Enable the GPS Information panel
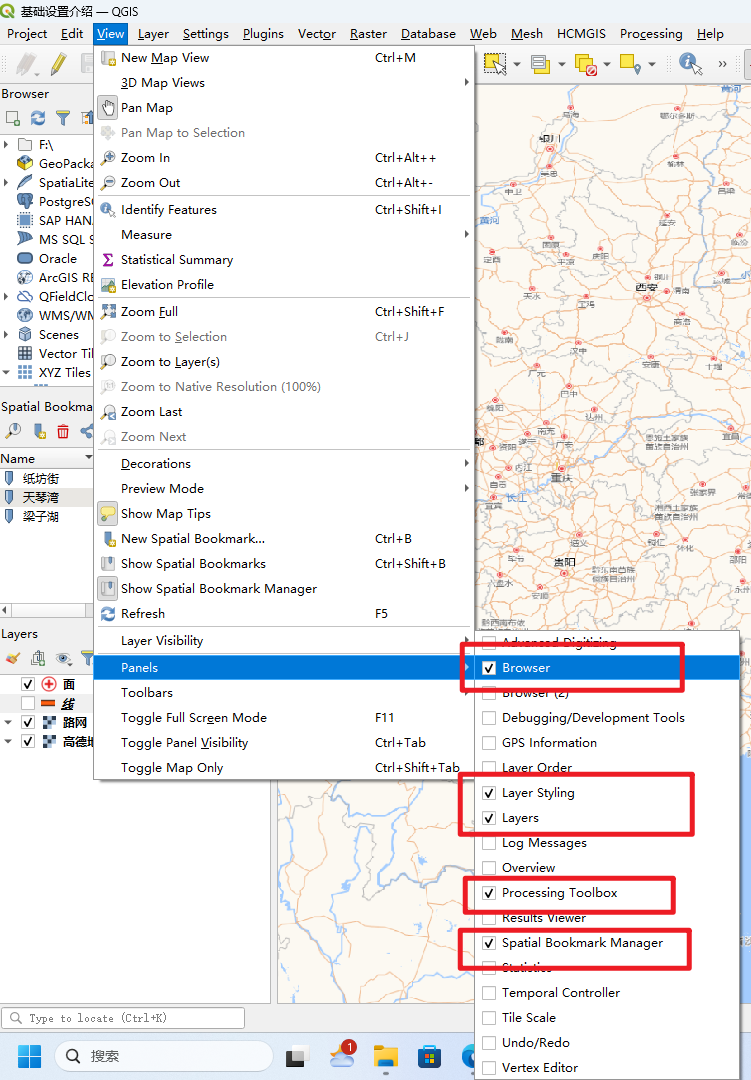This screenshot has height=1080, width=751. [x=489, y=743]
